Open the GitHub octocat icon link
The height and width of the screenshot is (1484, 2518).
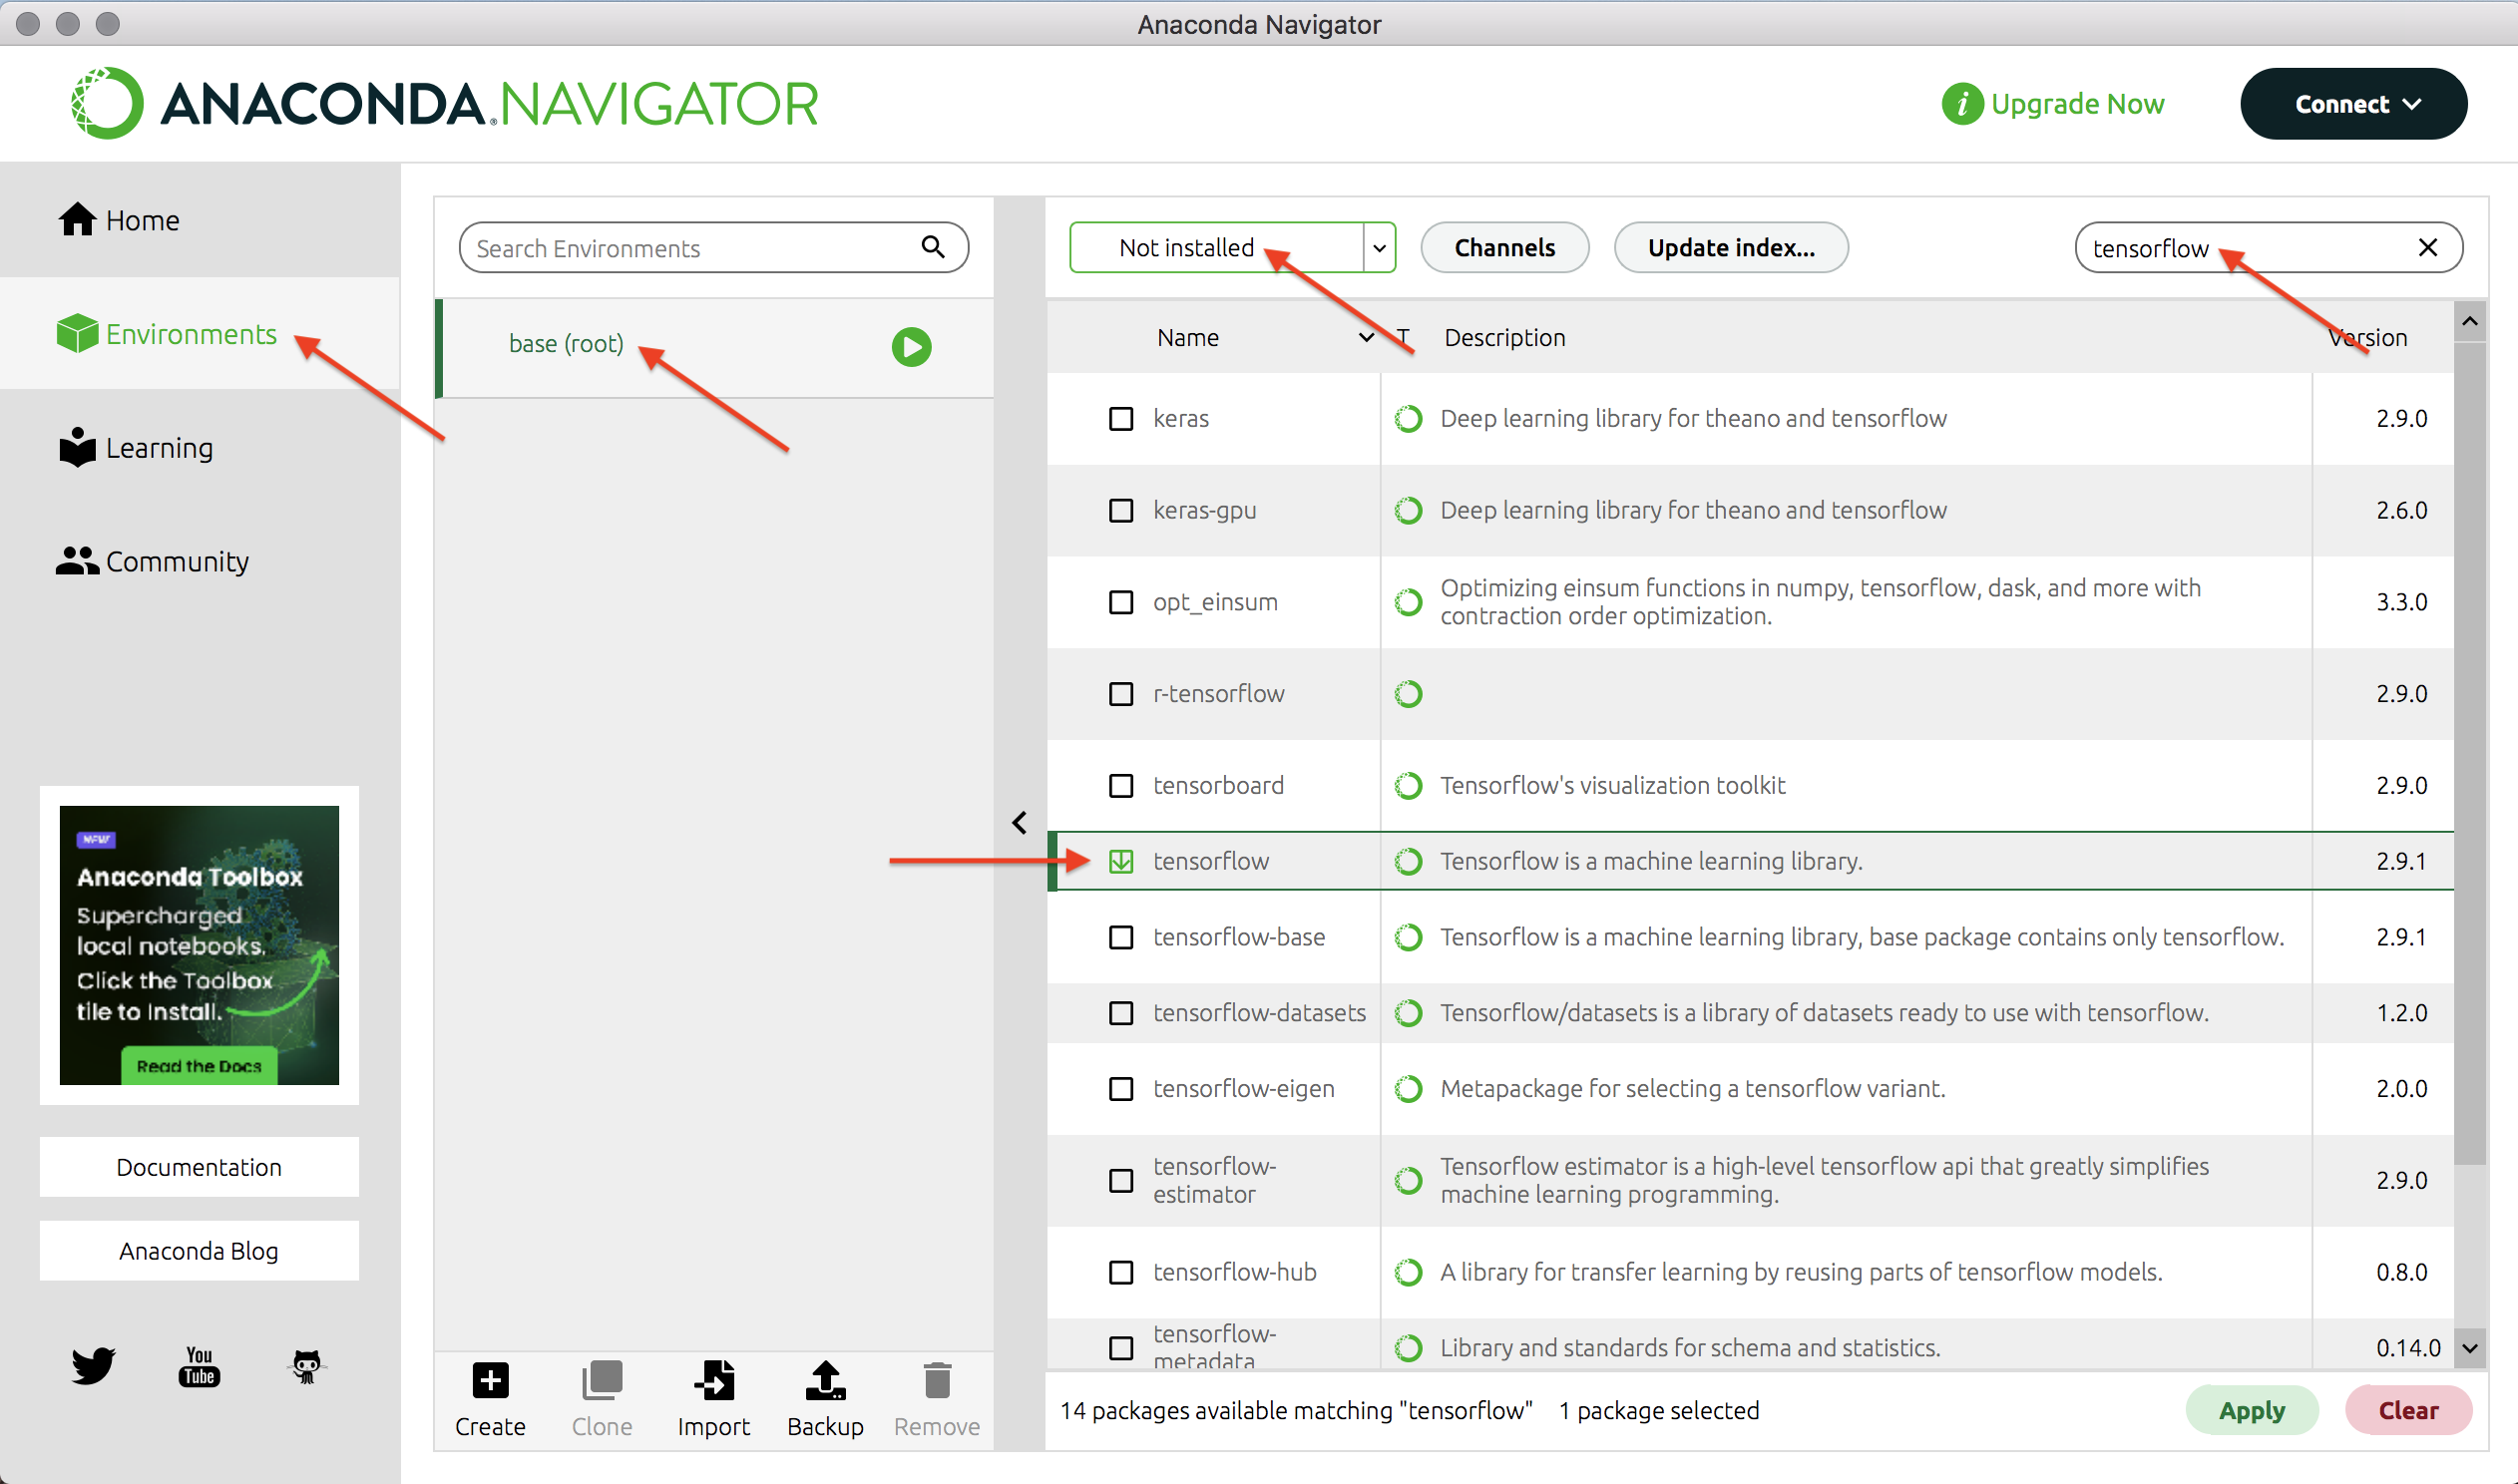pyautogui.click(x=306, y=1366)
